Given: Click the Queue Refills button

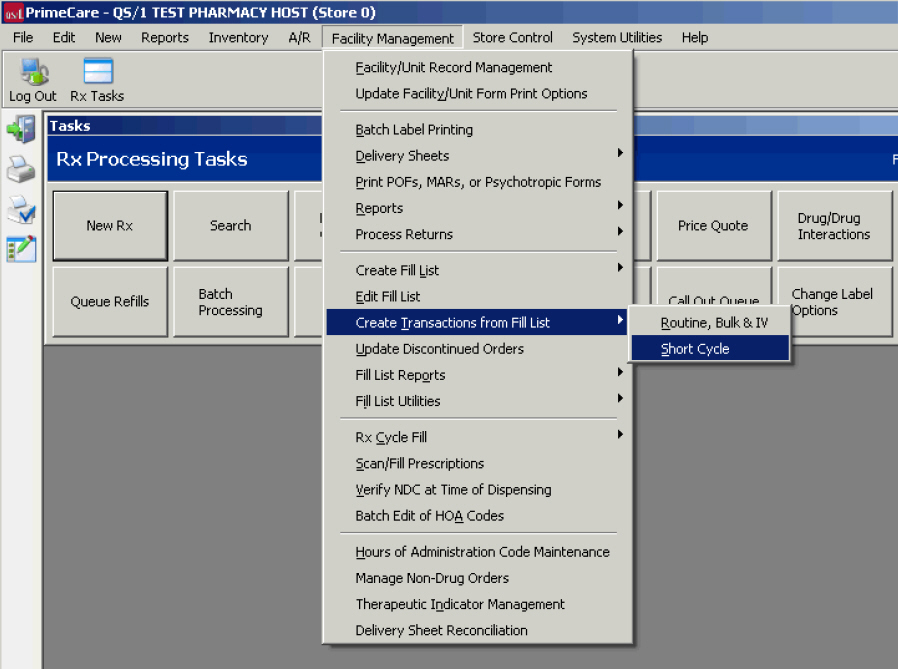Looking at the screenshot, I should click(109, 302).
